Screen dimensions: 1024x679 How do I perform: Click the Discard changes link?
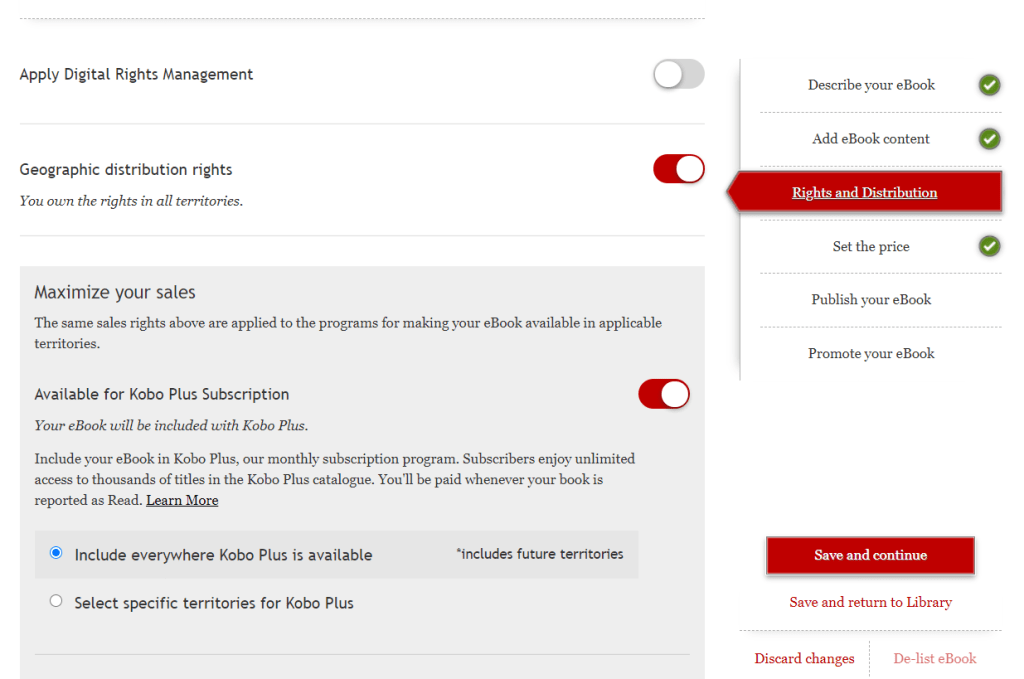804,658
